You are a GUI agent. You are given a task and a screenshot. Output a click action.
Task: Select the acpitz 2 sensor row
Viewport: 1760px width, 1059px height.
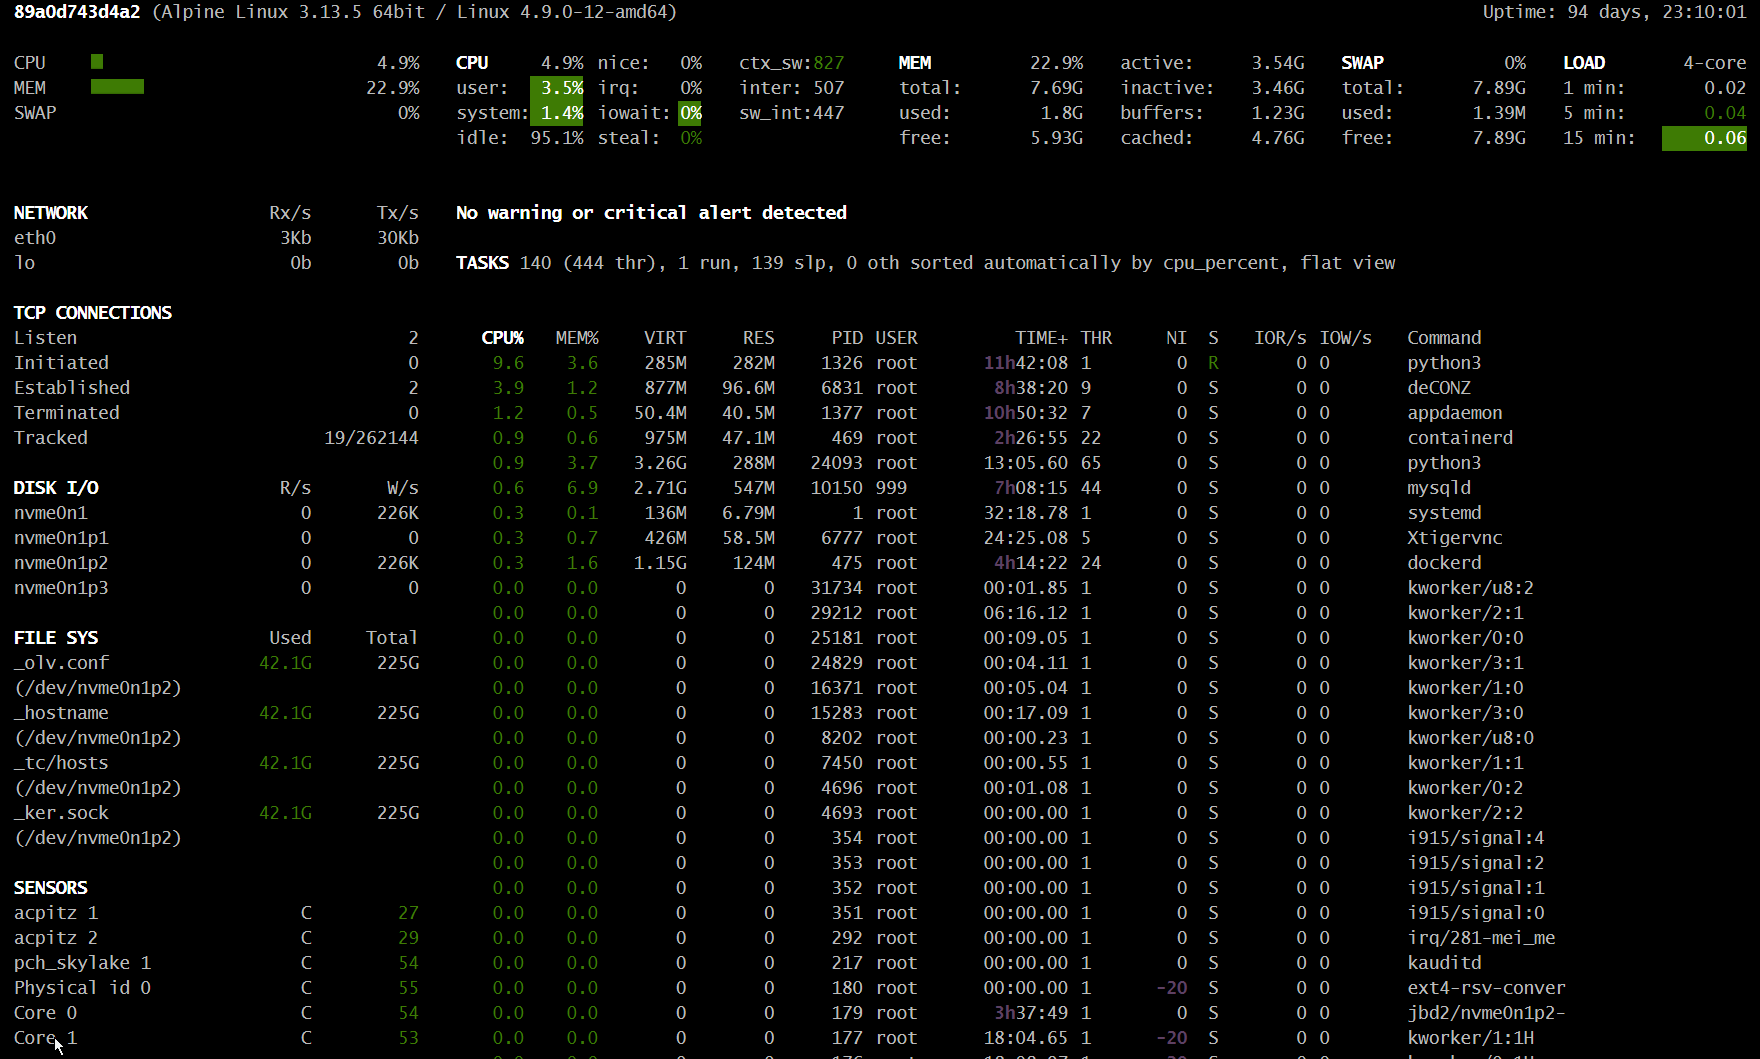point(216,938)
